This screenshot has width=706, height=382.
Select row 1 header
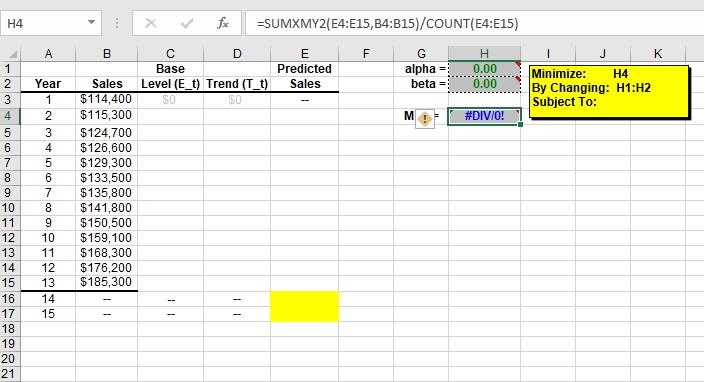coord(10,69)
